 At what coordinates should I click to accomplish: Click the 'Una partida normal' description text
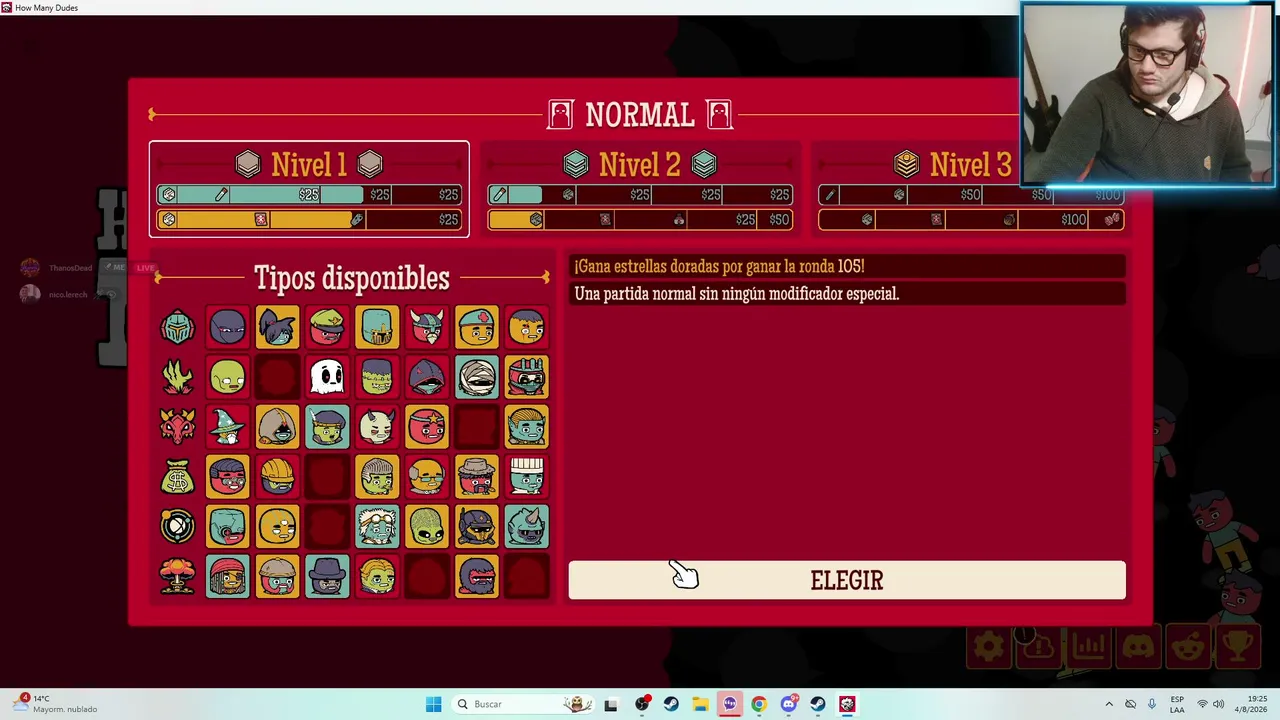(x=737, y=294)
